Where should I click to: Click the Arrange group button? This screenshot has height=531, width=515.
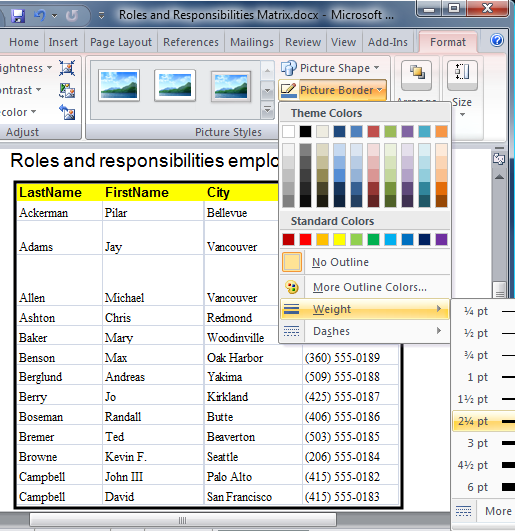point(416,76)
